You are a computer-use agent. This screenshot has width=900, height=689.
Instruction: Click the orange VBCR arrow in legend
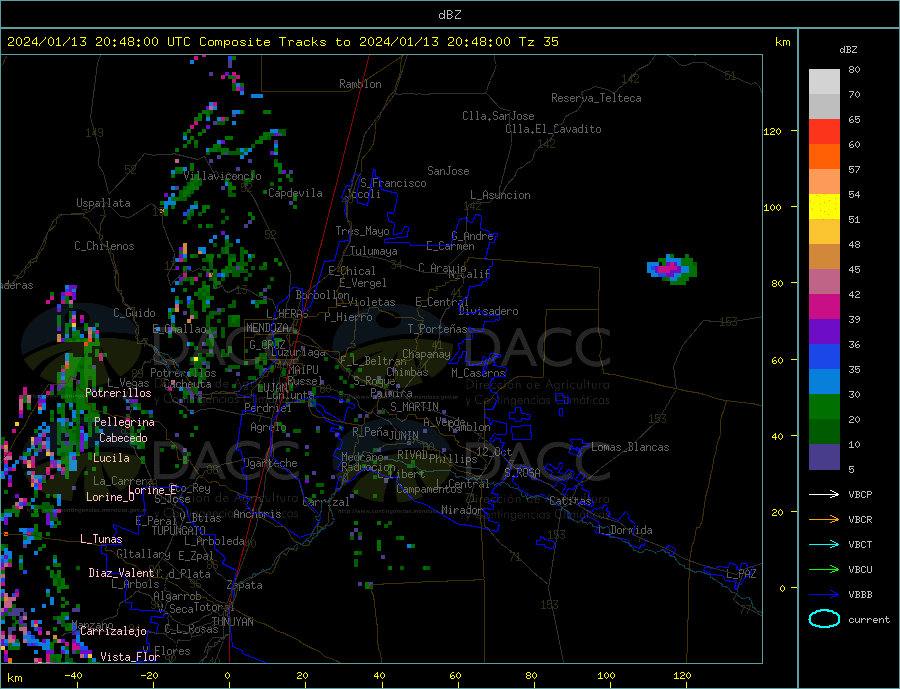click(824, 520)
